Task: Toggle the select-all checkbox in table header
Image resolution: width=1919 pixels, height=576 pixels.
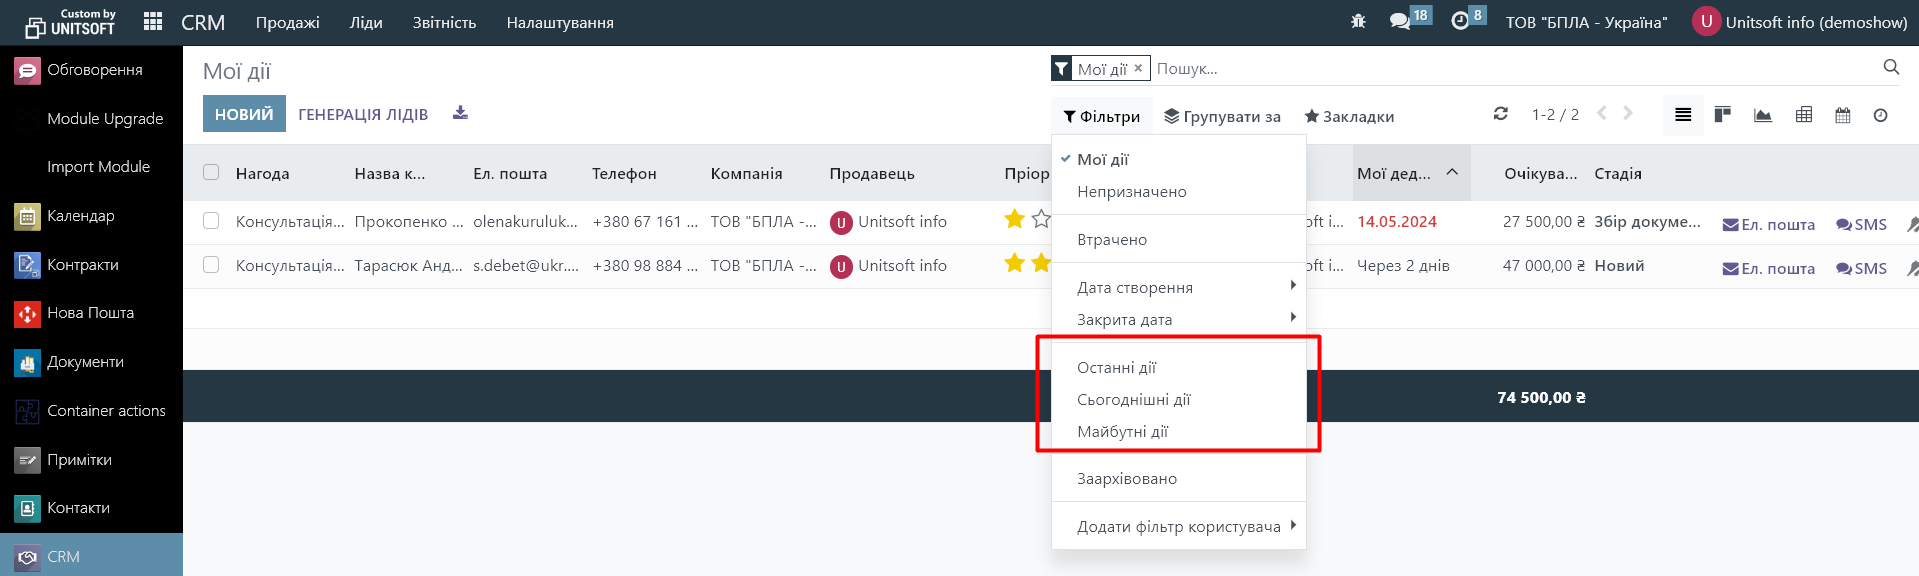Action: point(211,173)
